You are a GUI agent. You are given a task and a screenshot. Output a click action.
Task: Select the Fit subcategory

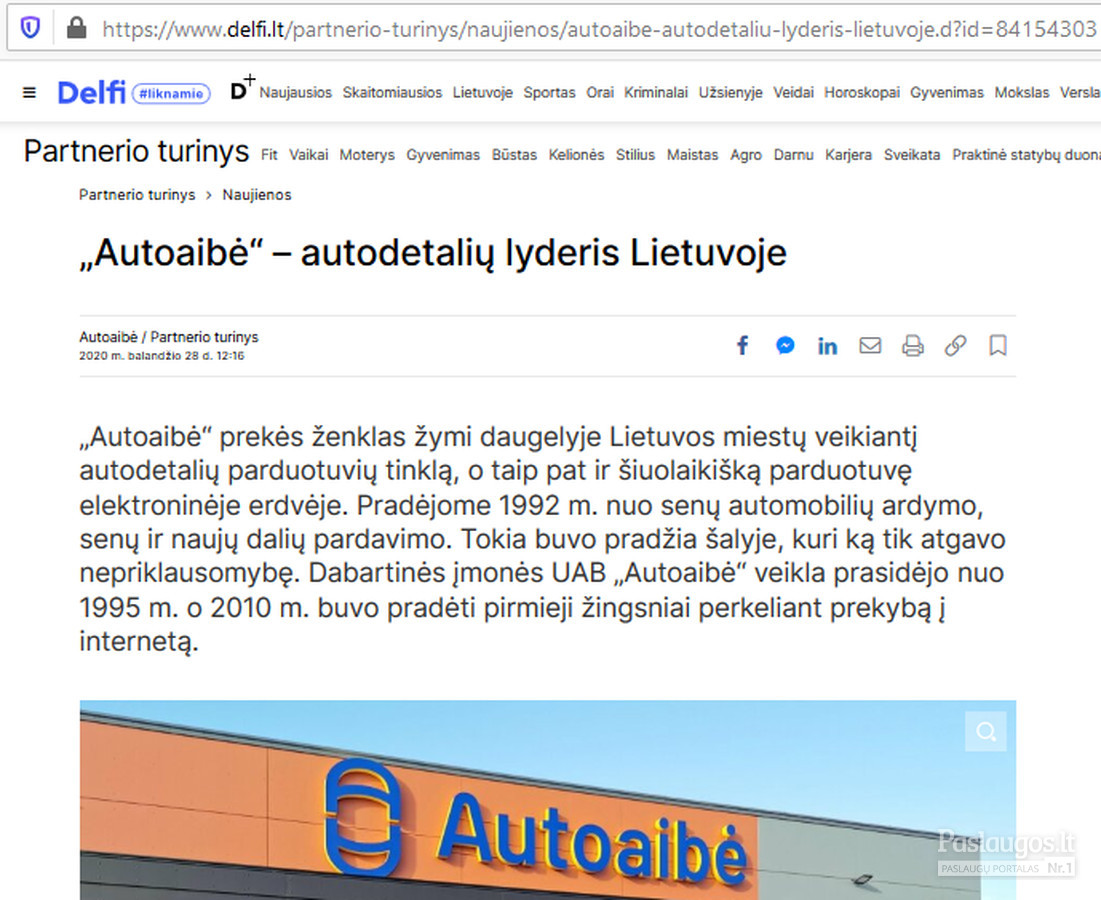click(x=270, y=155)
